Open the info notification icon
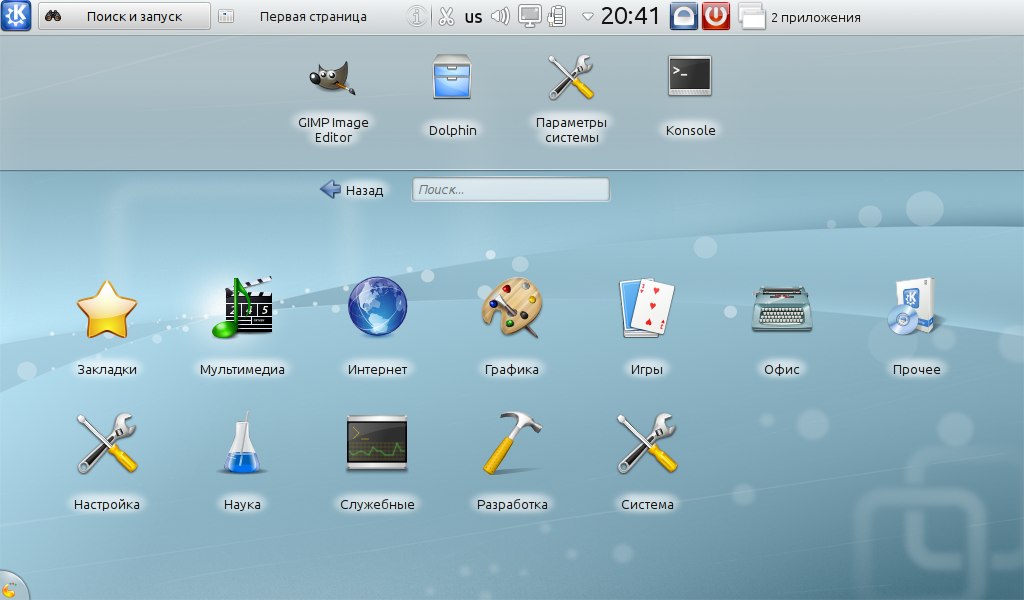The image size is (1024, 600). pyautogui.click(x=417, y=16)
